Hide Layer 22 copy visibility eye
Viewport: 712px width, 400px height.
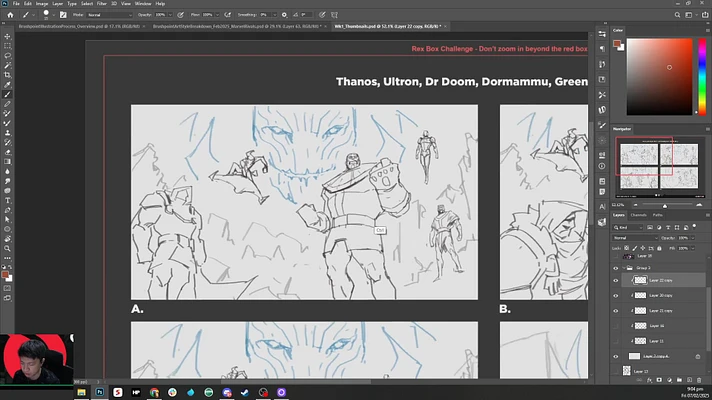click(x=616, y=280)
